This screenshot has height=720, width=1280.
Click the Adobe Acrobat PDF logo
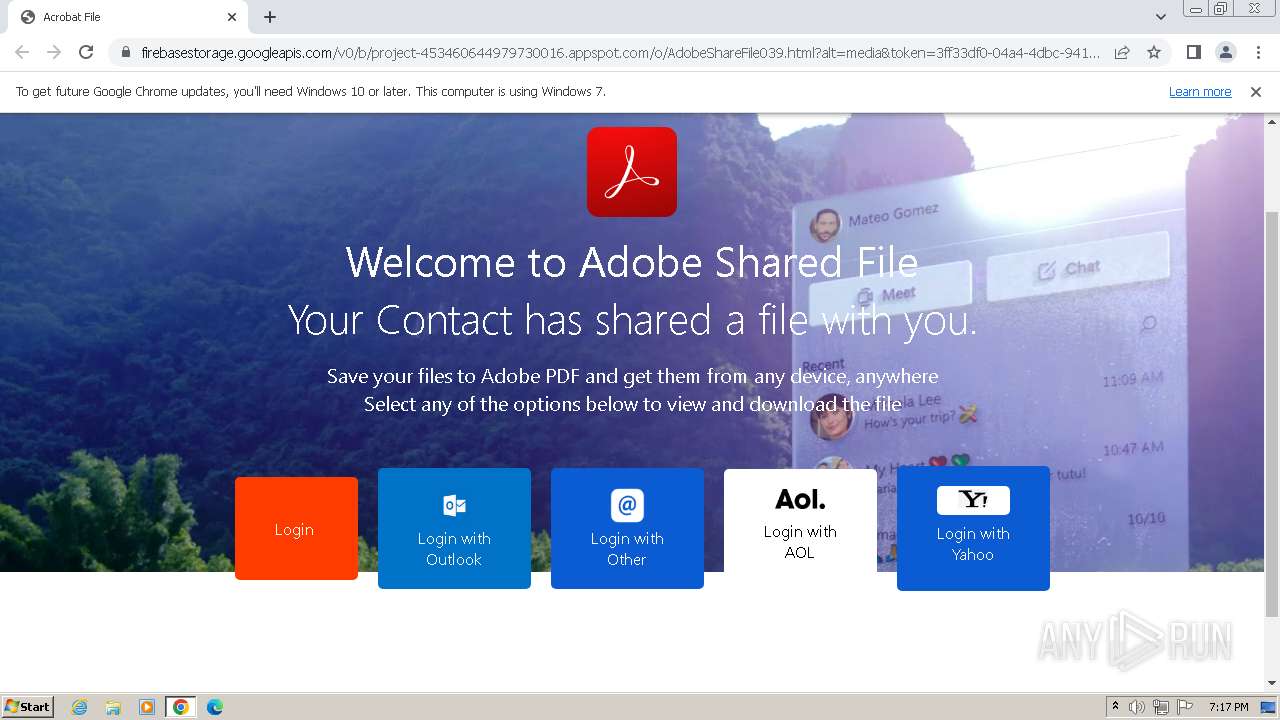coord(631,172)
